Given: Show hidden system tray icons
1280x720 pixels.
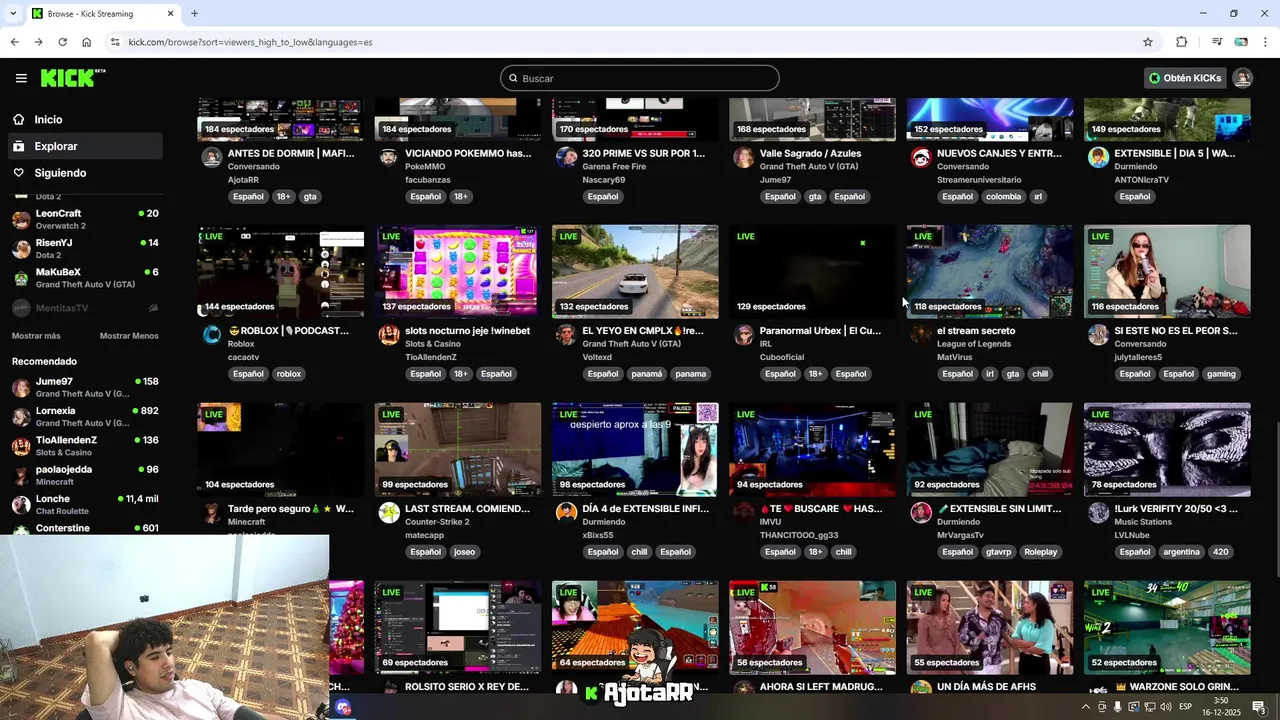Looking at the screenshot, I should (x=1086, y=707).
